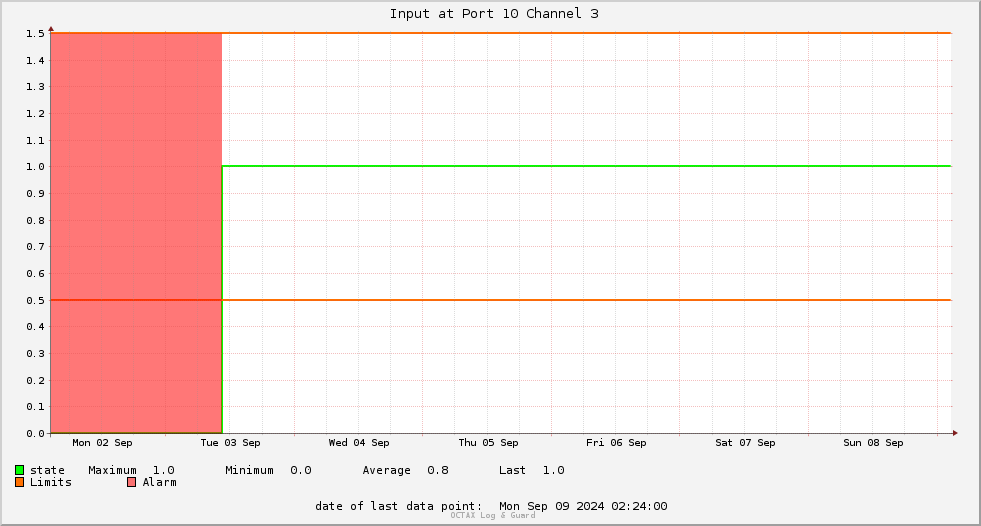Click the last data point date text
The width and height of the screenshot is (981, 526).
(x=491, y=506)
